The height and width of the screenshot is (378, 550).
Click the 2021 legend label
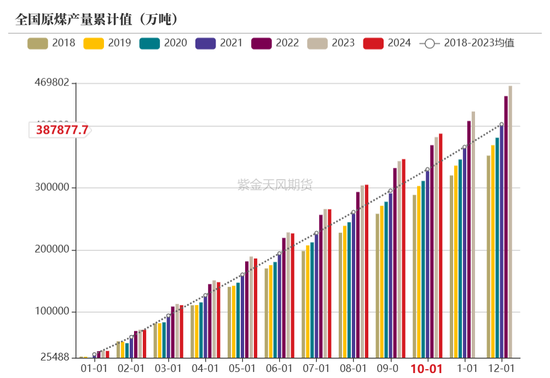point(231,43)
